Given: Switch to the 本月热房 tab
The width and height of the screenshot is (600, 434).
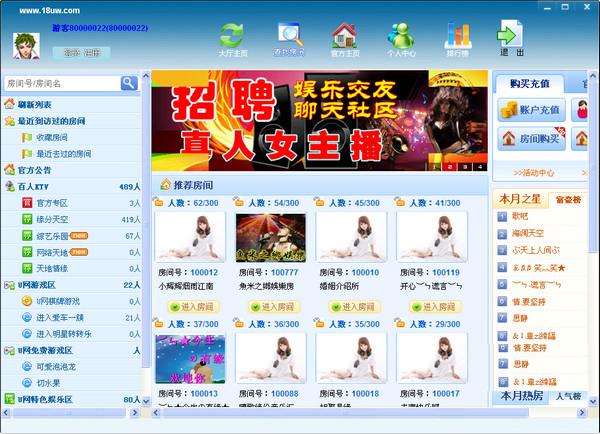Looking at the screenshot, I should point(522,396).
